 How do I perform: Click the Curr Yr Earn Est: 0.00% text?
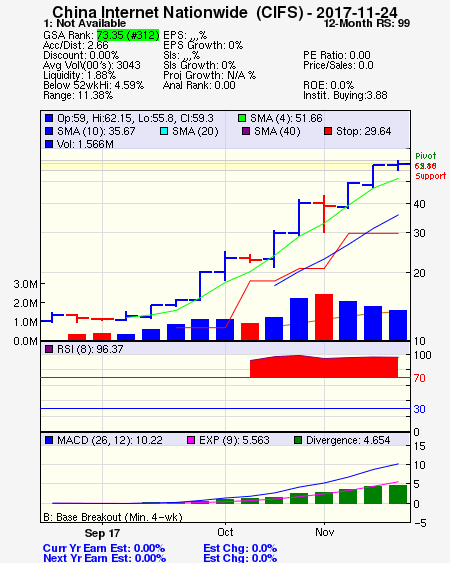coord(104,548)
